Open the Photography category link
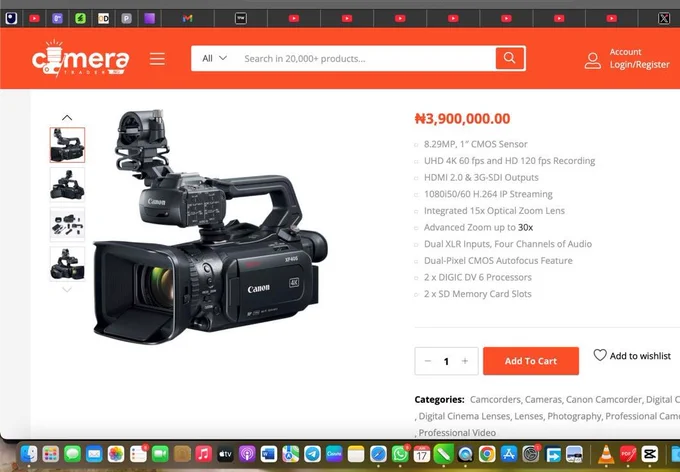This screenshot has height=472, width=680. point(574,416)
